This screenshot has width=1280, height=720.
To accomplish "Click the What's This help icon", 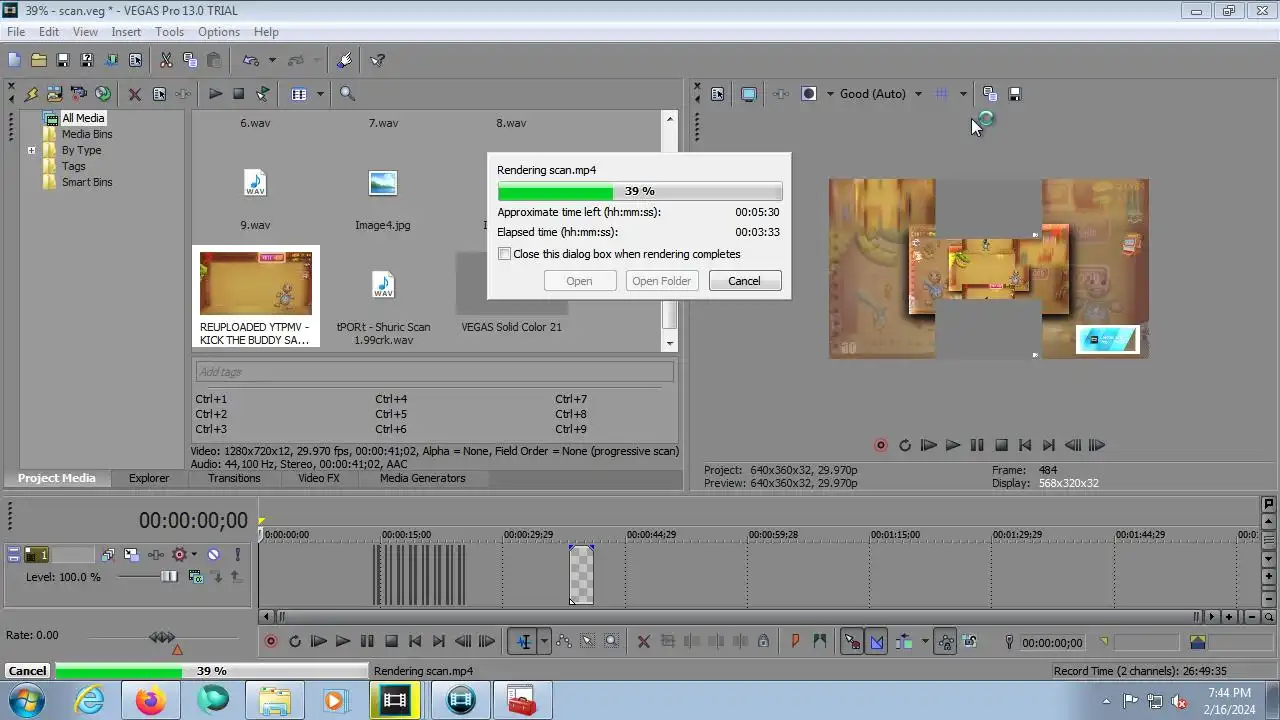I will 377,60.
